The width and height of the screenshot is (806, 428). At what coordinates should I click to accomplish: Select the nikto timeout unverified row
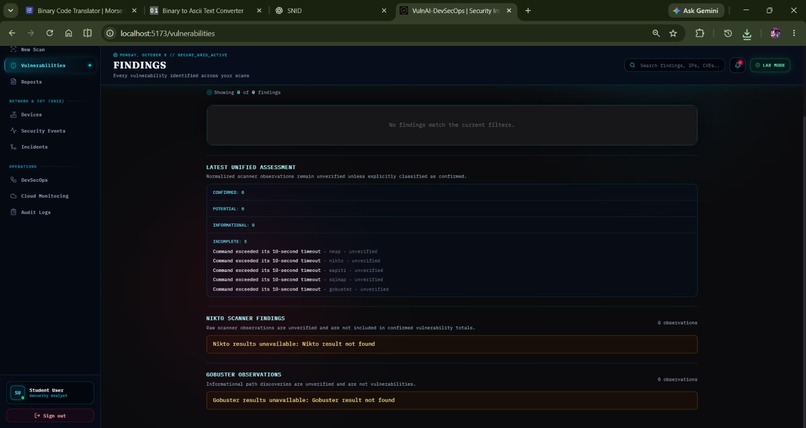297,261
